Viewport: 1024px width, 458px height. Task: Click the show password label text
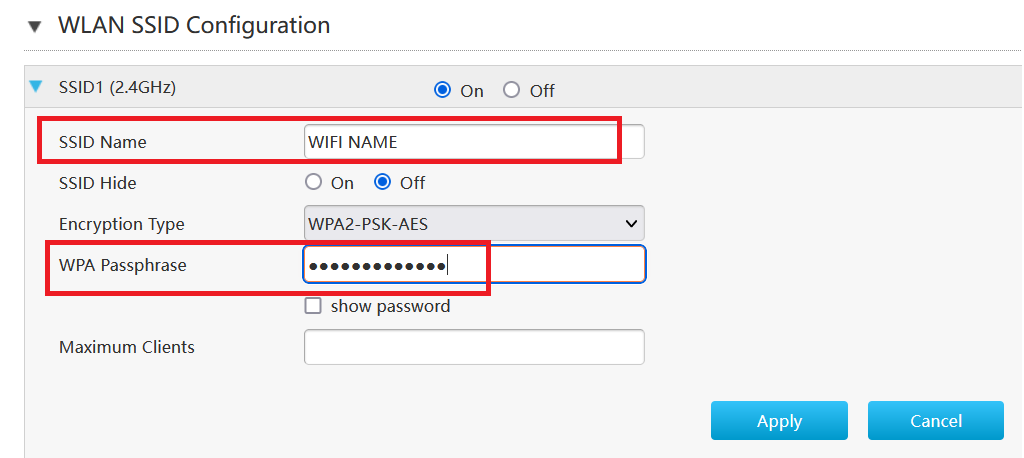390,306
